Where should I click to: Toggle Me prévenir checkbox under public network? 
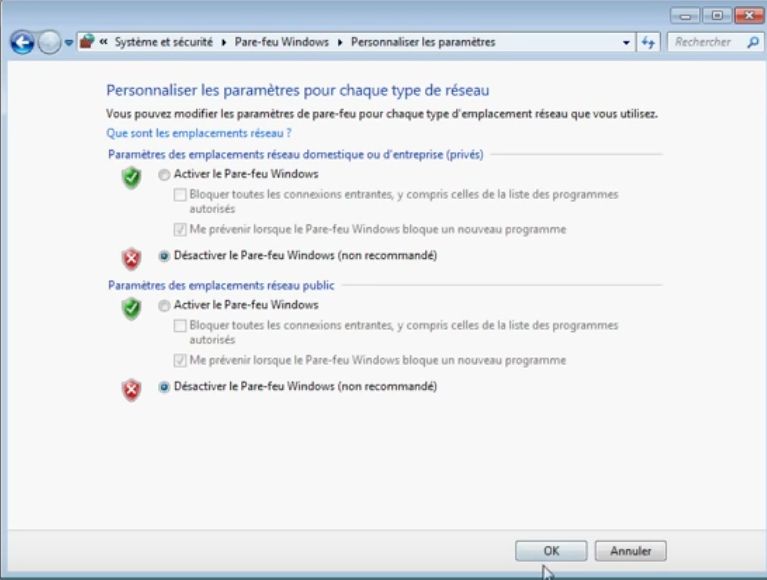tap(180, 360)
